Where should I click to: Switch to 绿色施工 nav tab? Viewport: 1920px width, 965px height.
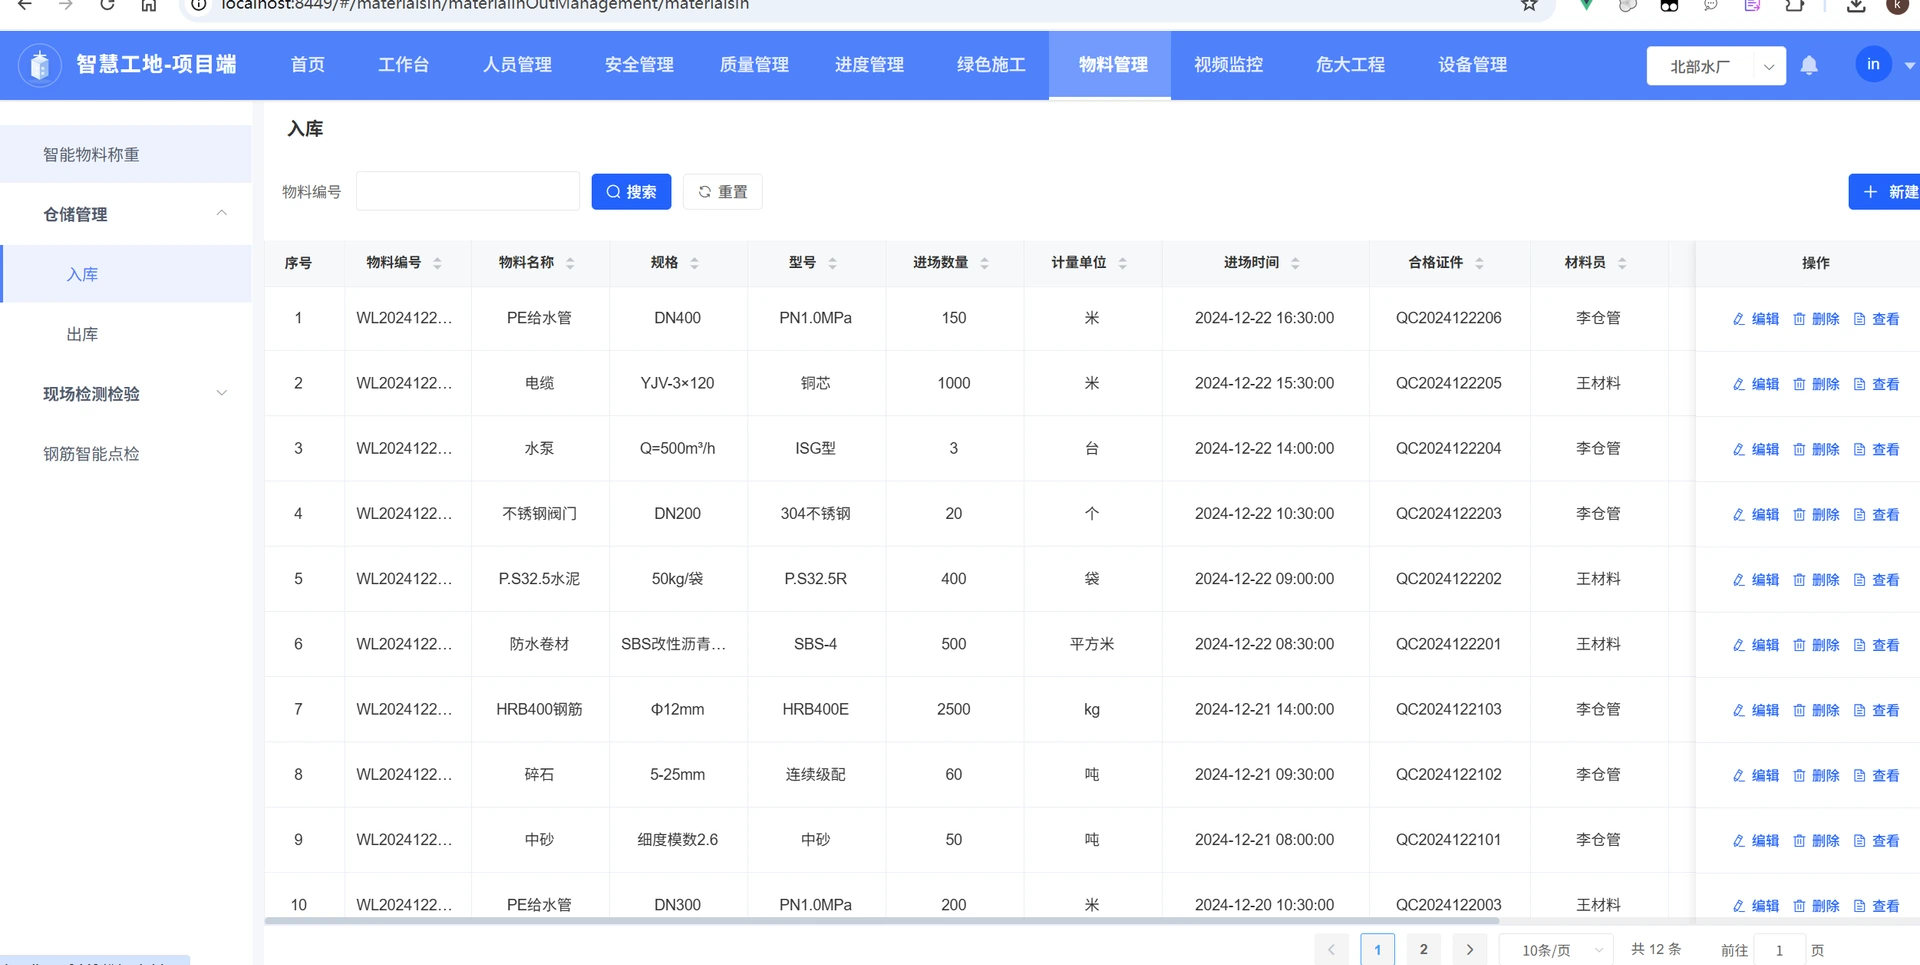pyautogui.click(x=991, y=65)
